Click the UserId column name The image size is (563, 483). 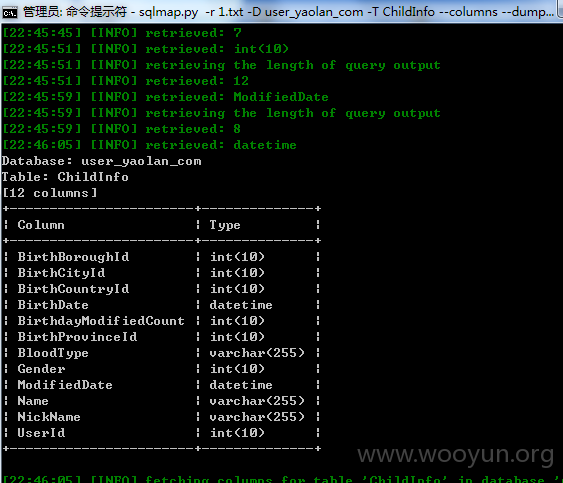coord(41,433)
